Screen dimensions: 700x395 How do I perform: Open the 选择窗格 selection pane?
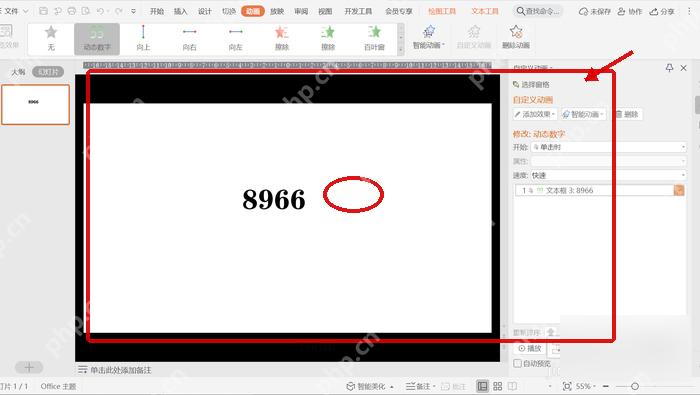pyautogui.click(x=531, y=84)
